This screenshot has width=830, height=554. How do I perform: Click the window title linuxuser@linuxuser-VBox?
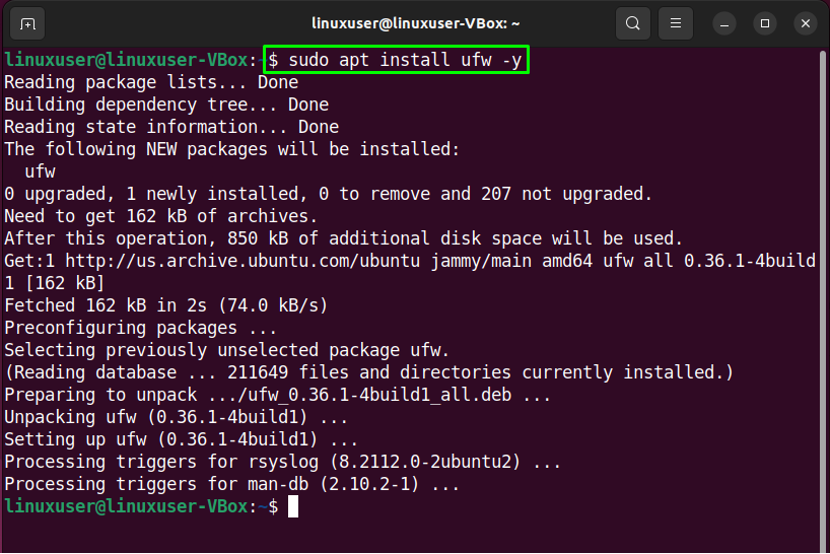click(416, 24)
